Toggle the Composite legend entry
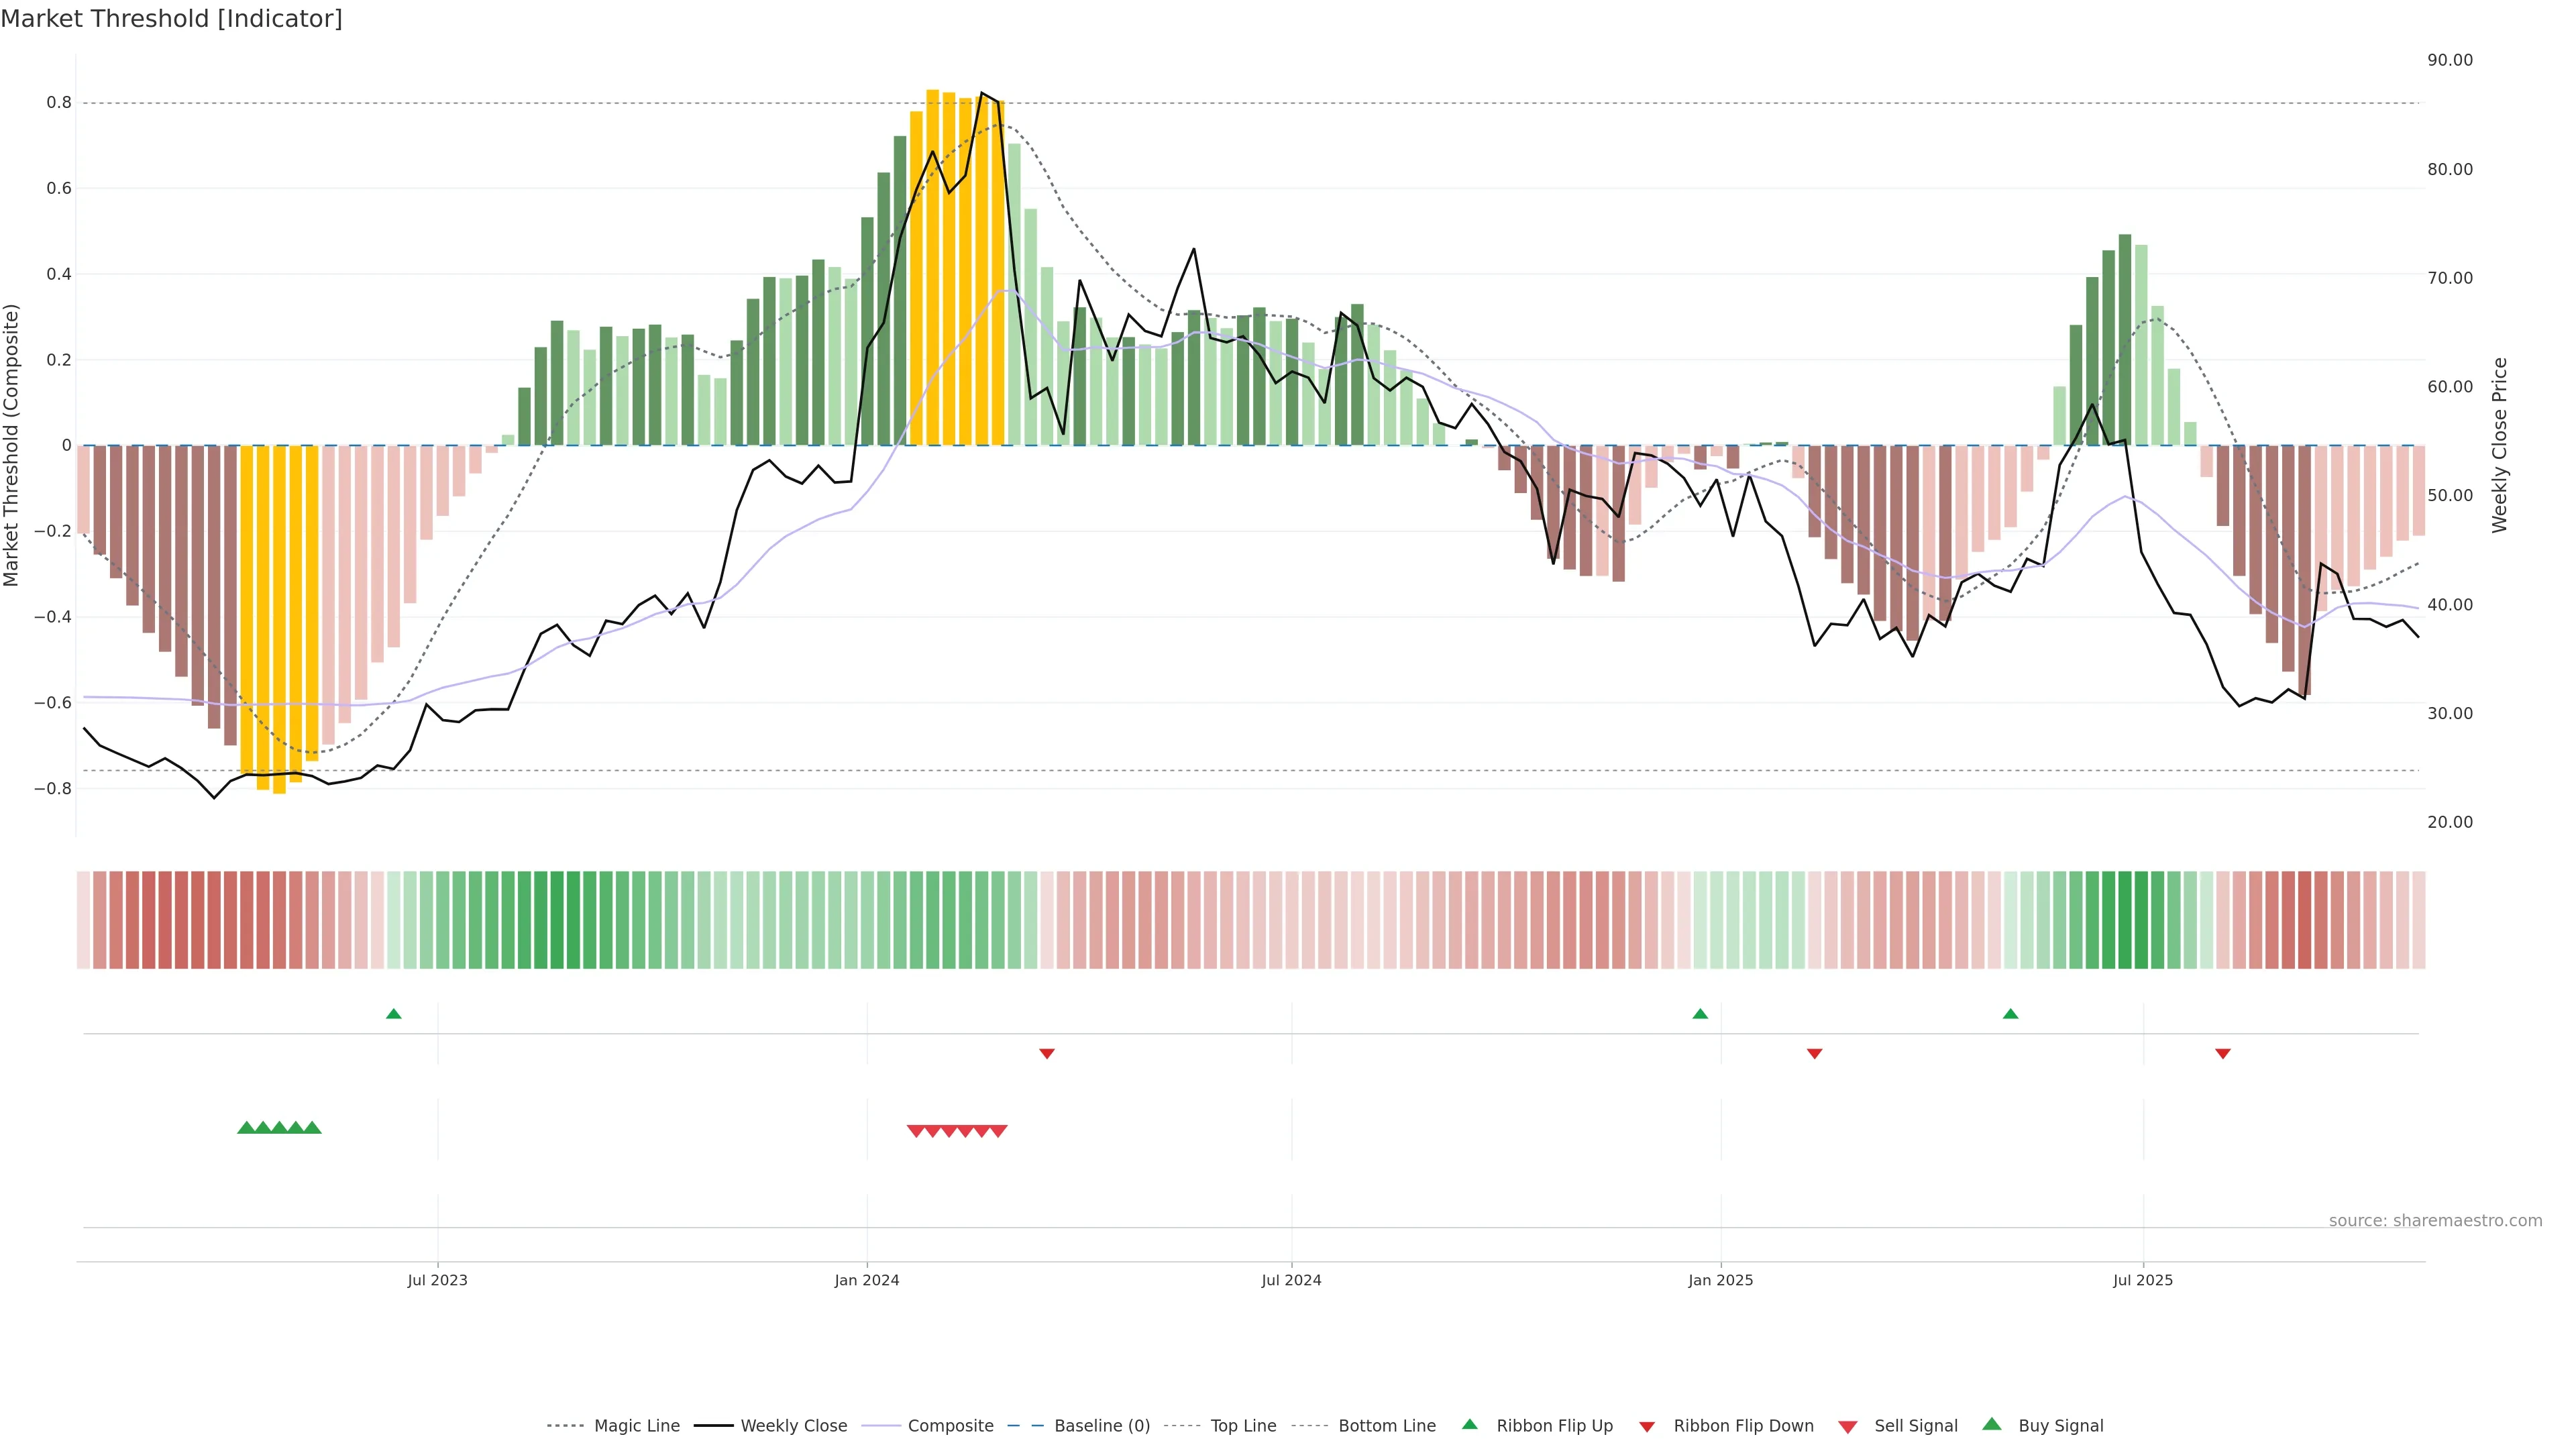 click(x=950, y=1426)
